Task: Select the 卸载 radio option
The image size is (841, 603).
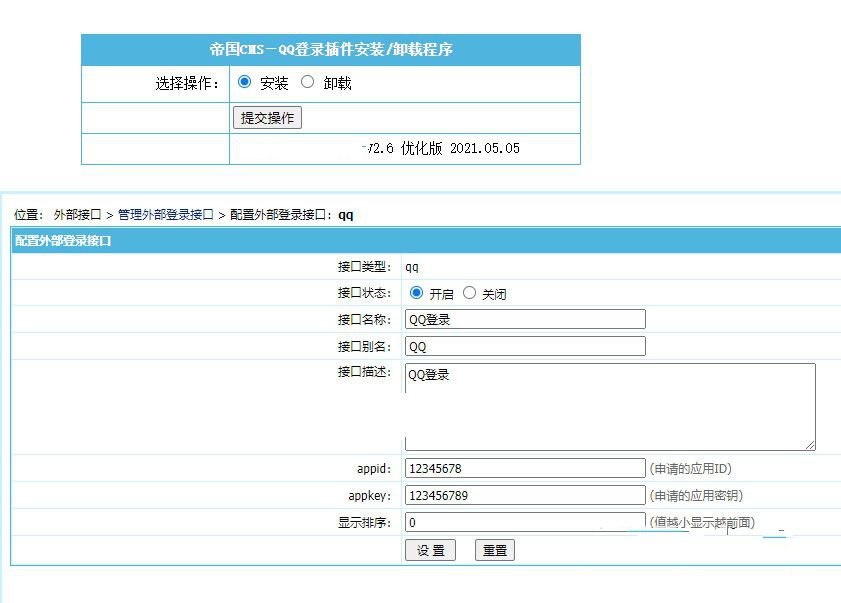Action: point(307,82)
